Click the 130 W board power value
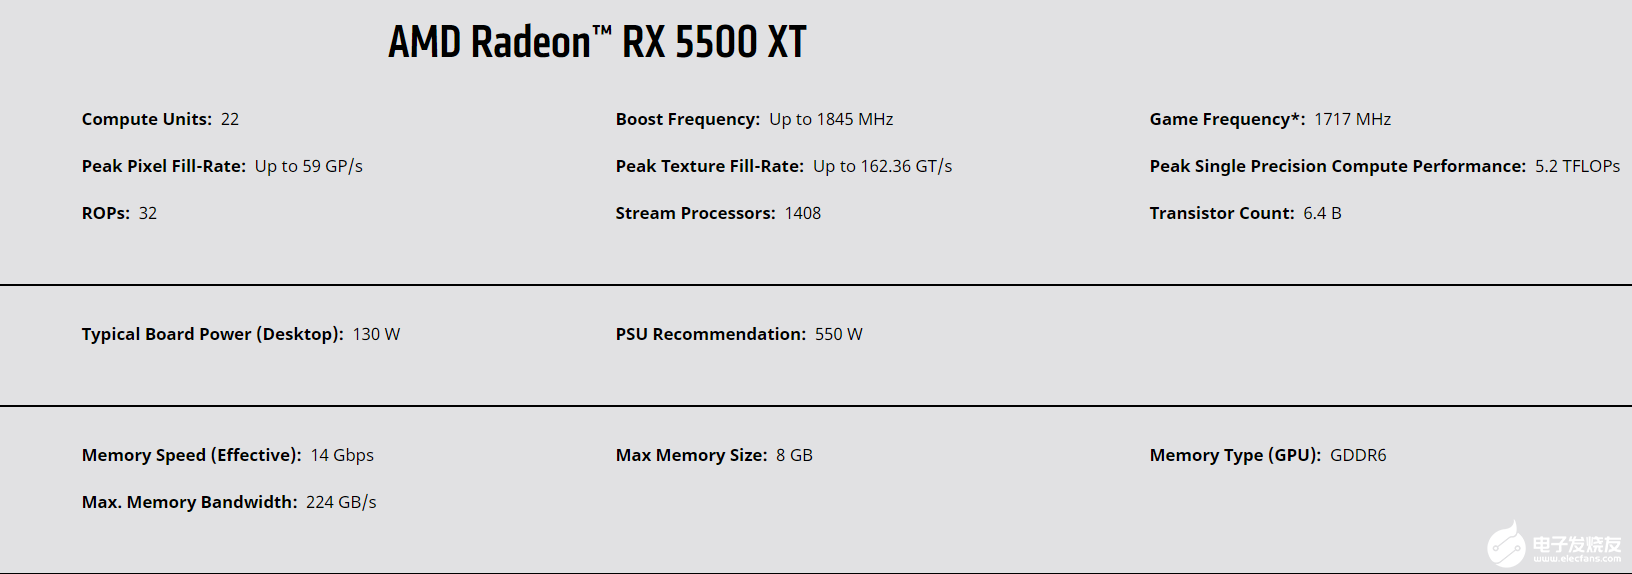The height and width of the screenshot is (574, 1632). pyautogui.click(x=376, y=334)
